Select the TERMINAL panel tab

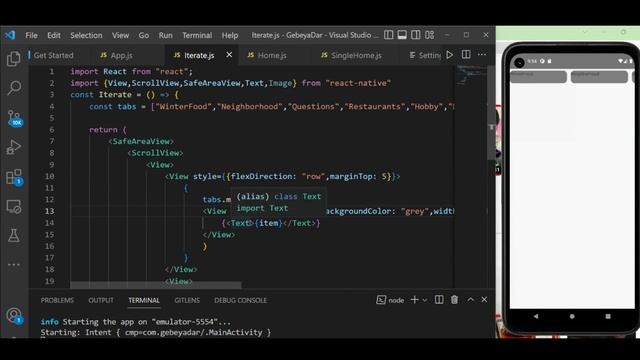pos(144,300)
